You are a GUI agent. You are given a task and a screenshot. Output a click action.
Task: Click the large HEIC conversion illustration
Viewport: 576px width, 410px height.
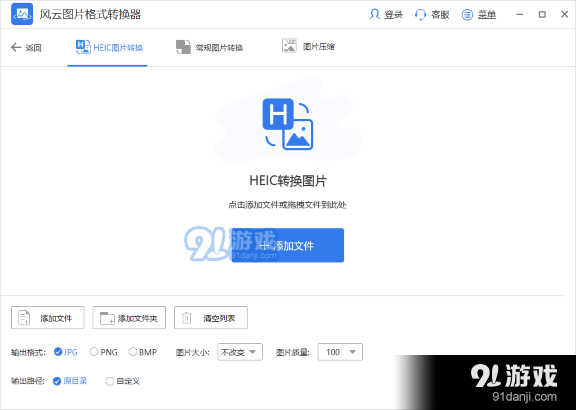coord(288,124)
